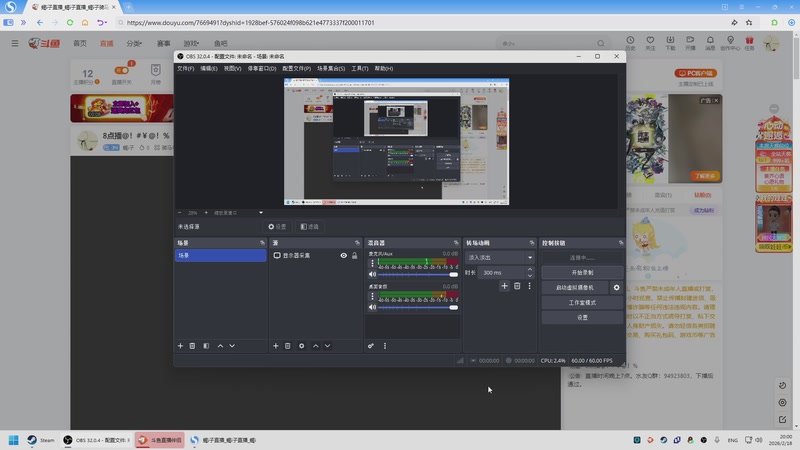Remove the transition with the trash icon
Screen dimensions: 800x450
click(517, 286)
